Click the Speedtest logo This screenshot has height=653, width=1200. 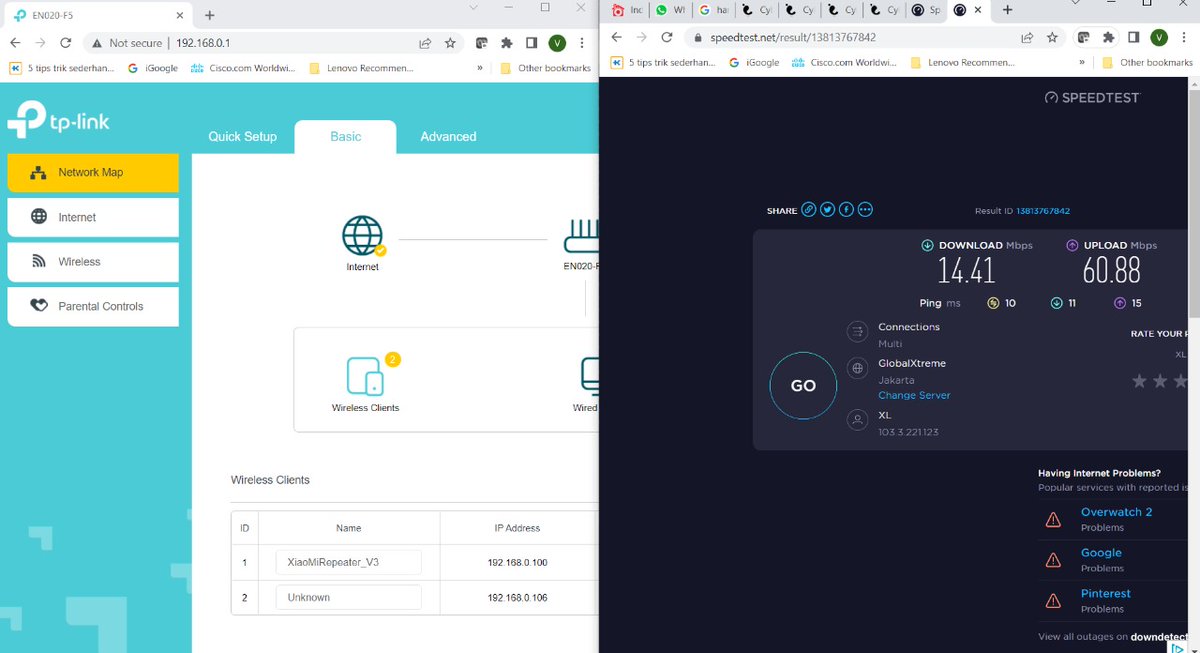coord(1091,98)
